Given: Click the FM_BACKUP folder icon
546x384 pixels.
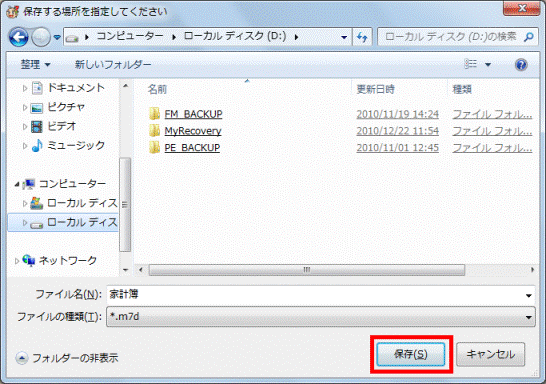Looking at the screenshot, I should pos(154,114).
